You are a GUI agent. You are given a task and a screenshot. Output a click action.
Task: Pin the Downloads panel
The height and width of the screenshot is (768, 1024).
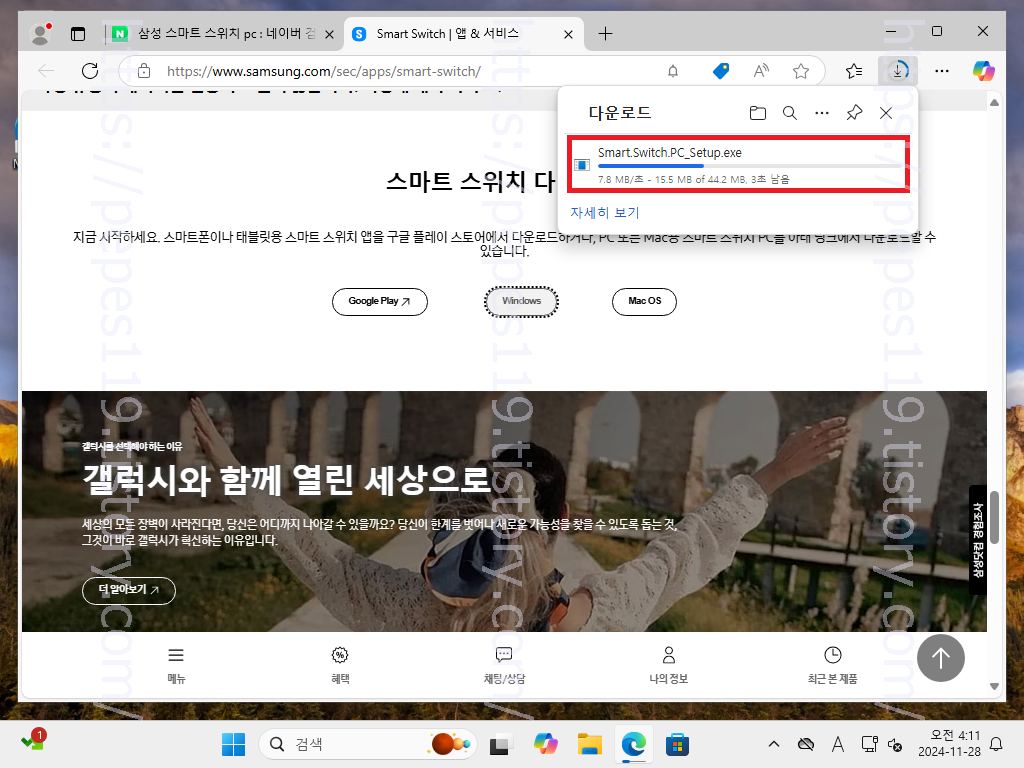854,113
